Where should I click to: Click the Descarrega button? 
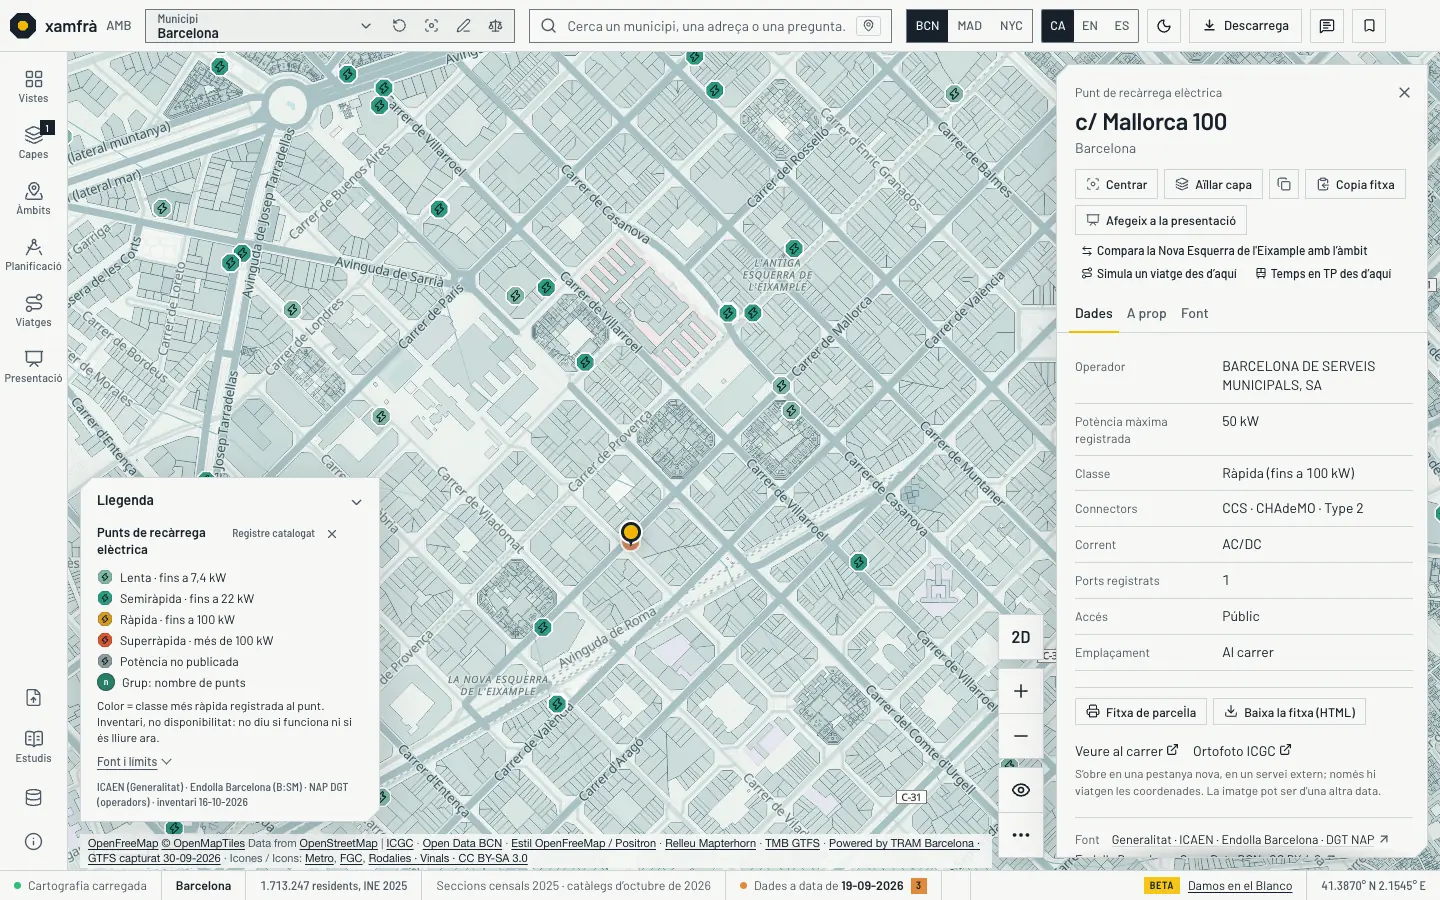(x=1246, y=26)
